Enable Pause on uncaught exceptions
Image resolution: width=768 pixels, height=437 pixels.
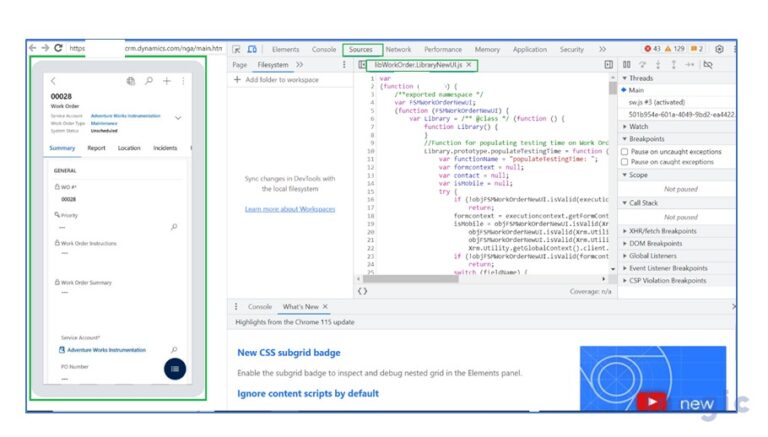click(625, 152)
